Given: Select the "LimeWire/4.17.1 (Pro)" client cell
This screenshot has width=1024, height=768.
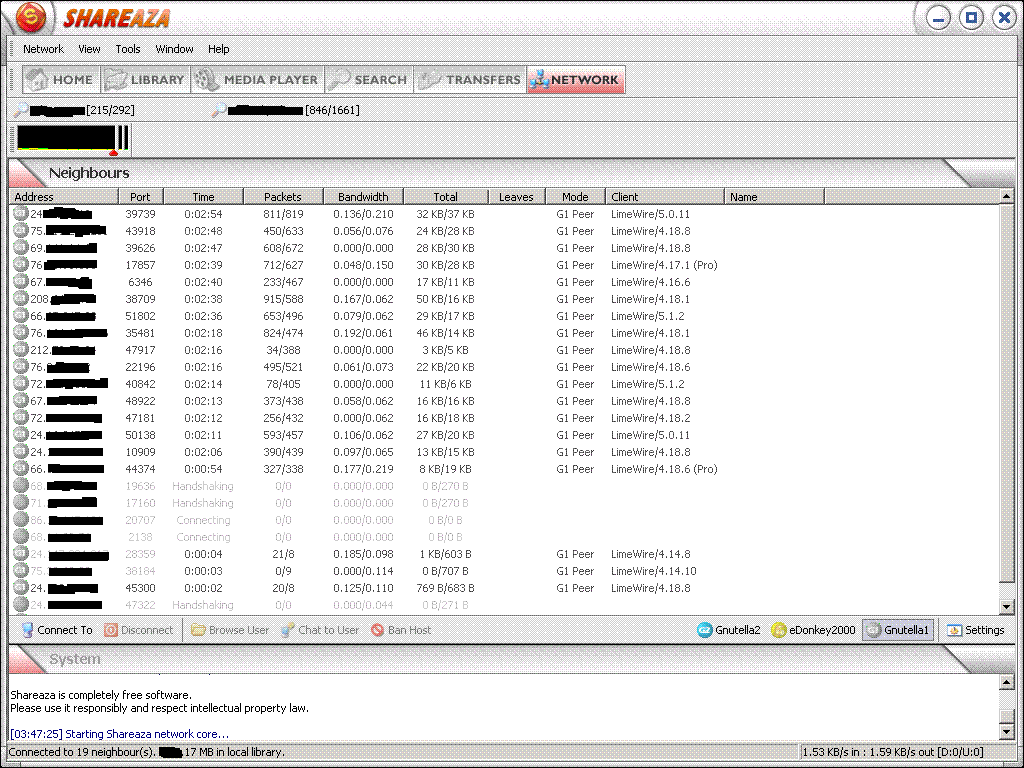Looking at the screenshot, I should click(x=664, y=265).
